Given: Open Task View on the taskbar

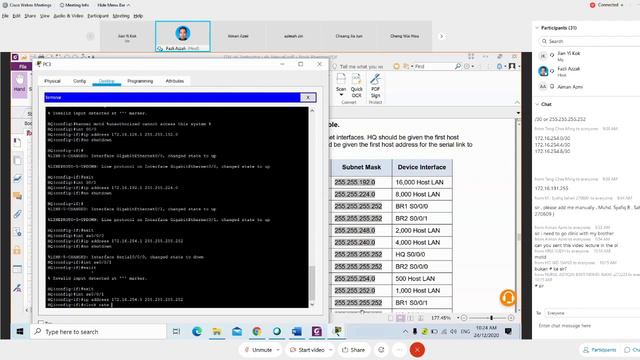Looking at the screenshot, I should [176, 332].
